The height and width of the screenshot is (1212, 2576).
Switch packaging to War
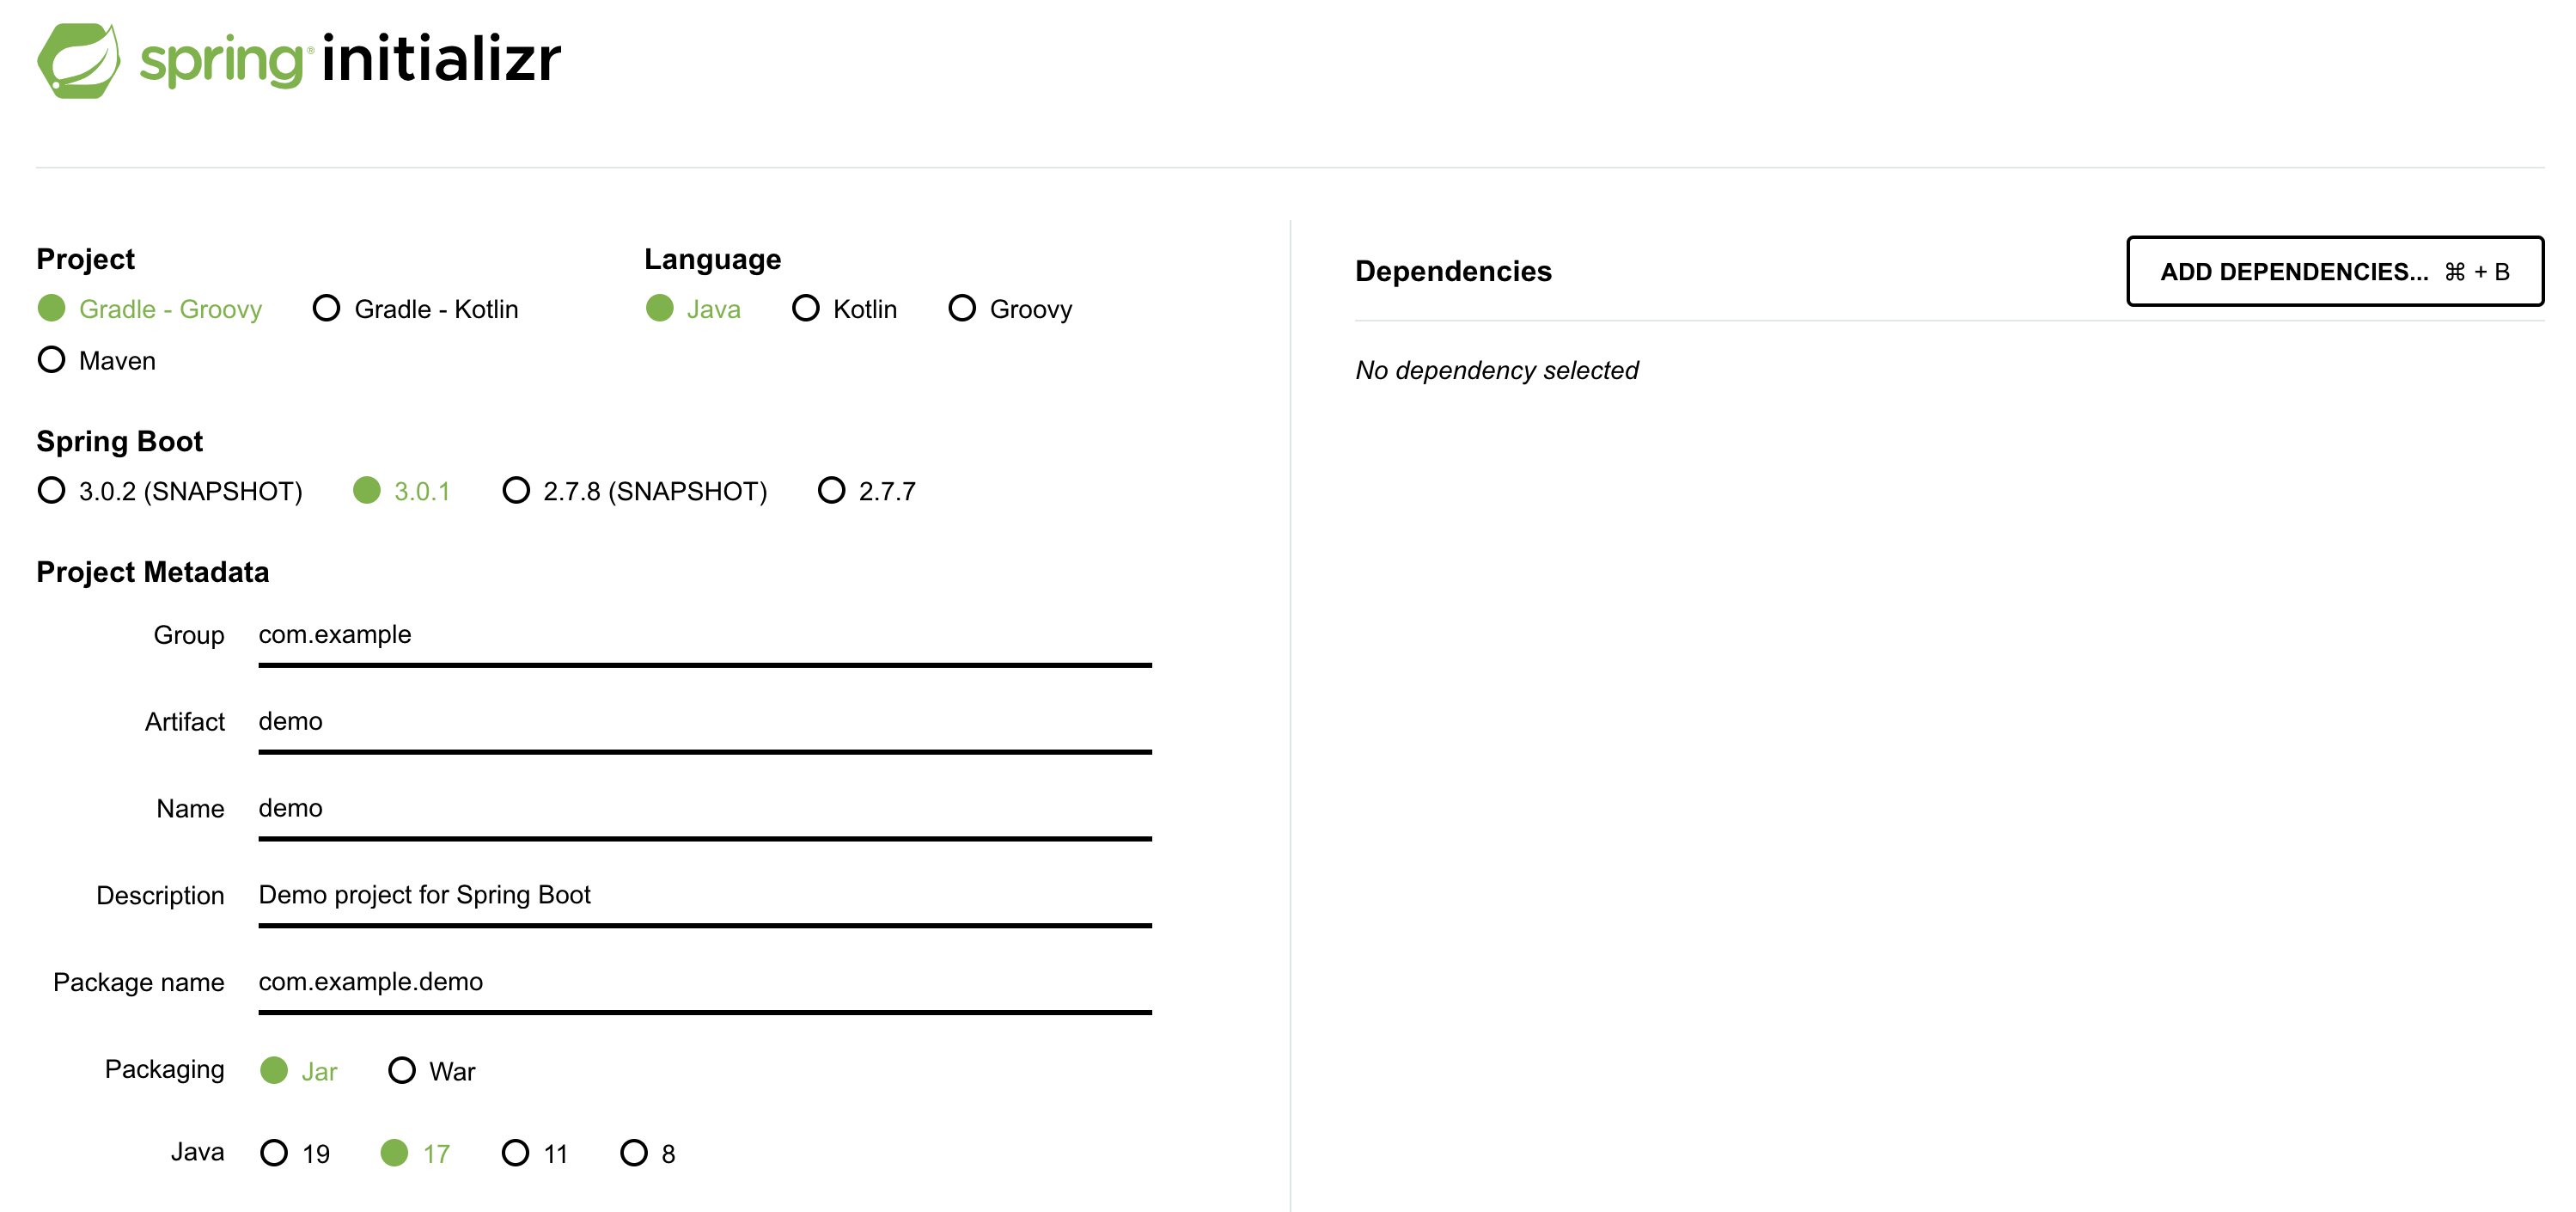pyautogui.click(x=402, y=1071)
